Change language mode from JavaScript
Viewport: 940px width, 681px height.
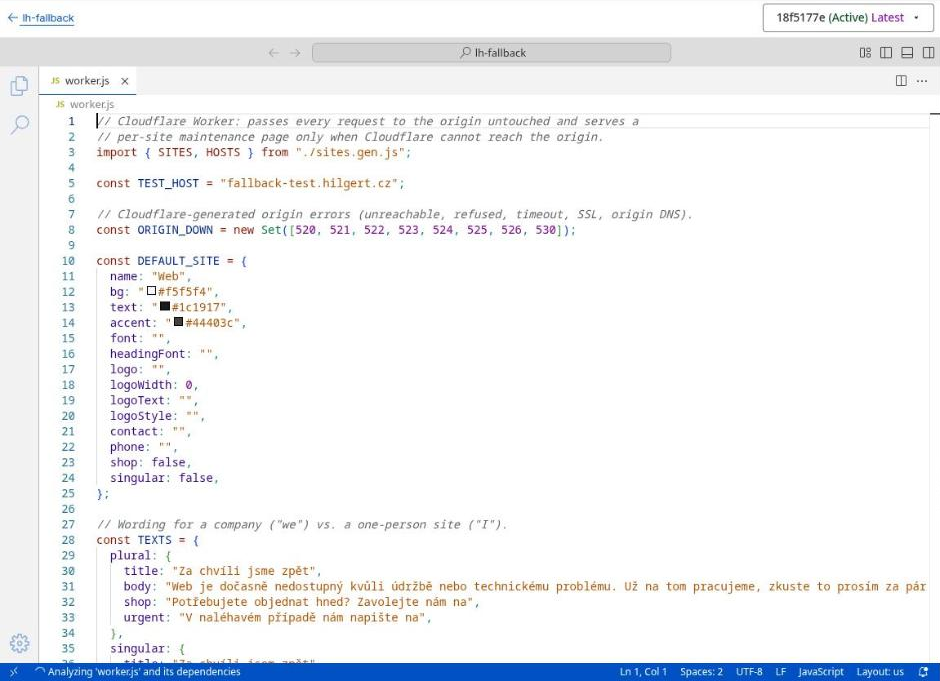point(821,672)
